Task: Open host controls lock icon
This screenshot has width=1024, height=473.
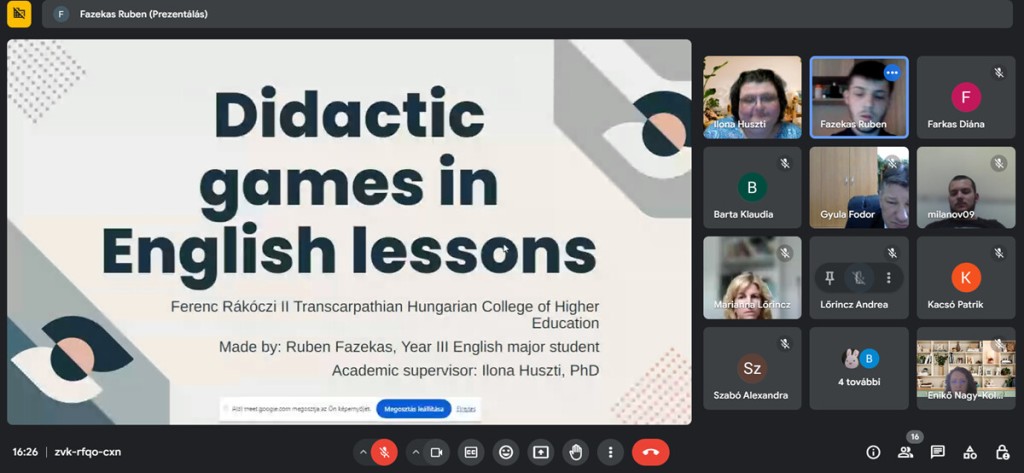Action: pyautogui.click(x=1001, y=452)
